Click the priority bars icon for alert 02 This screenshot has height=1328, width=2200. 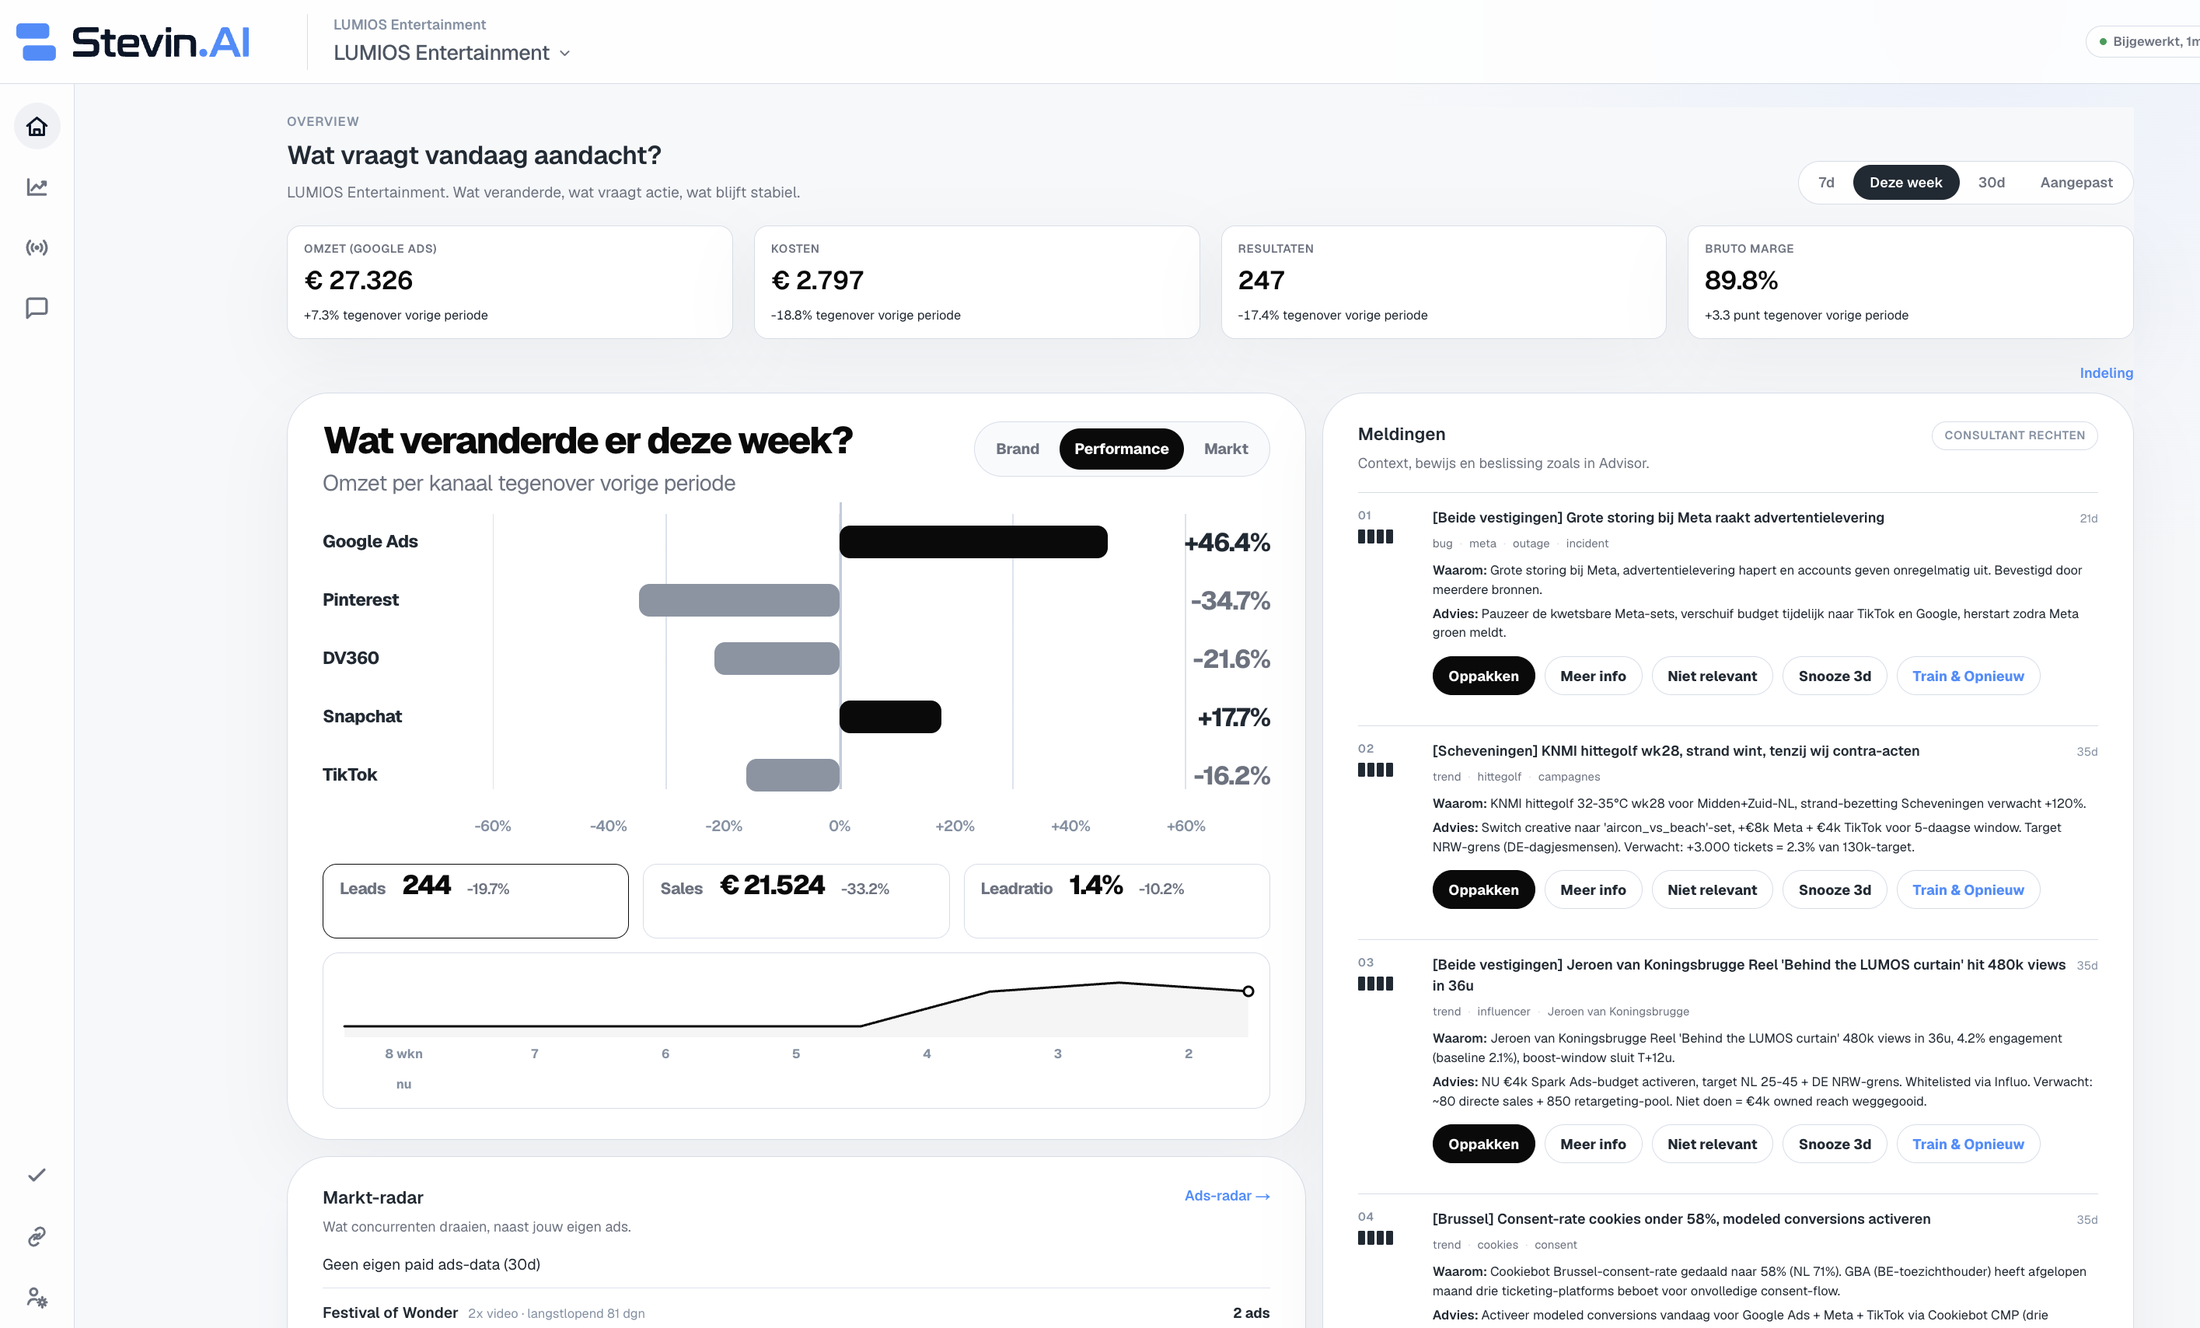pyautogui.click(x=1375, y=770)
